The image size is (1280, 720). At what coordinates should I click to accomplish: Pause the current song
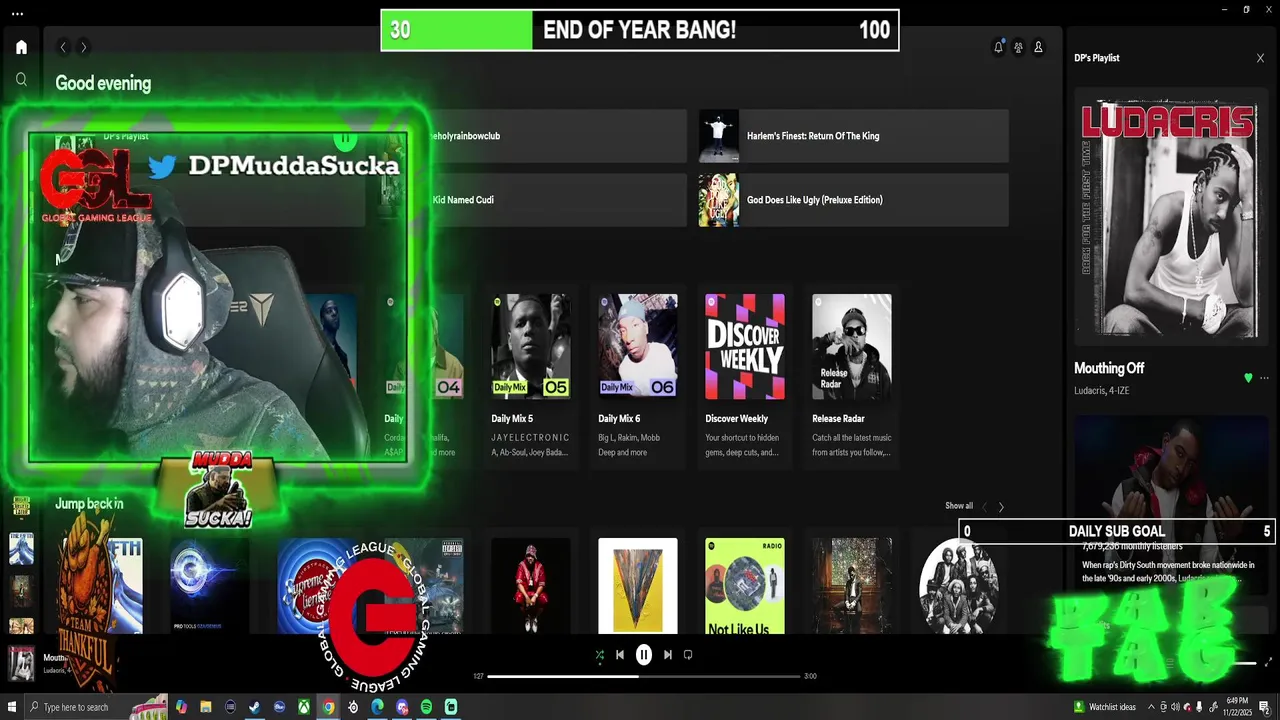[644, 655]
